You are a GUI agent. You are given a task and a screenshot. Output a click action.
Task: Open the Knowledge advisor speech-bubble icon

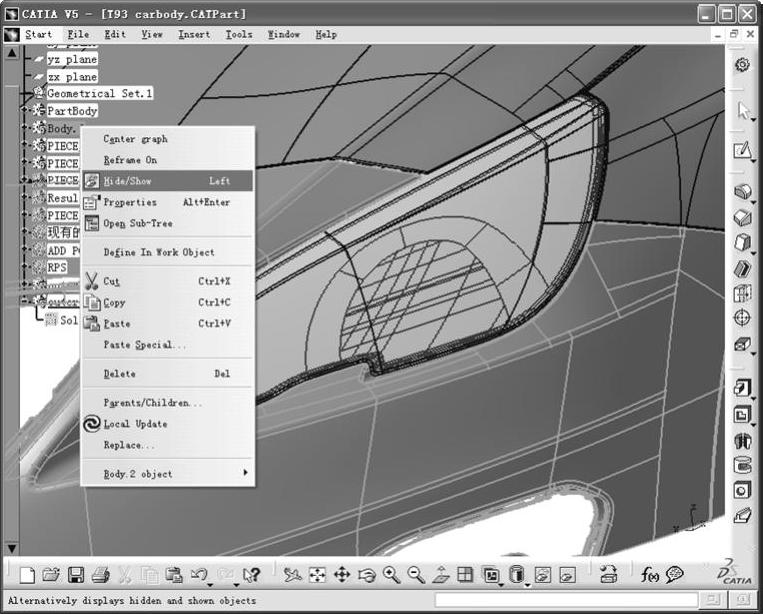(x=675, y=575)
